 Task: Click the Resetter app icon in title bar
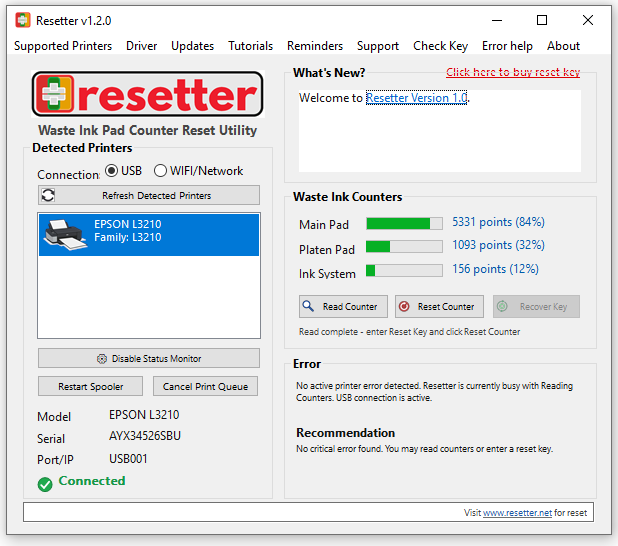click(22, 20)
